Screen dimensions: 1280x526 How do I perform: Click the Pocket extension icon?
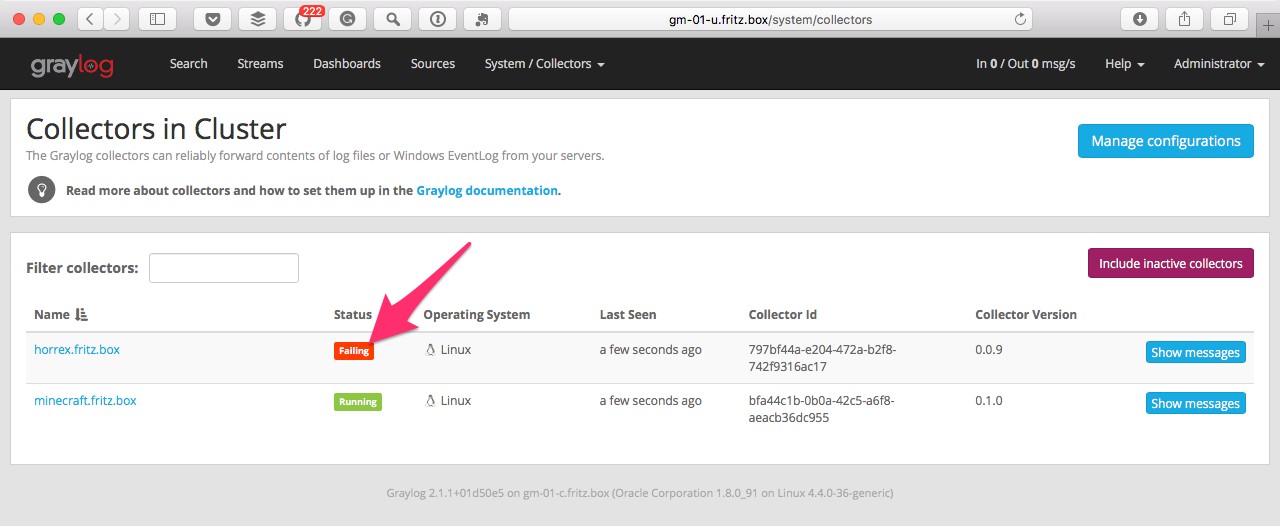click(x=212, y=19)
